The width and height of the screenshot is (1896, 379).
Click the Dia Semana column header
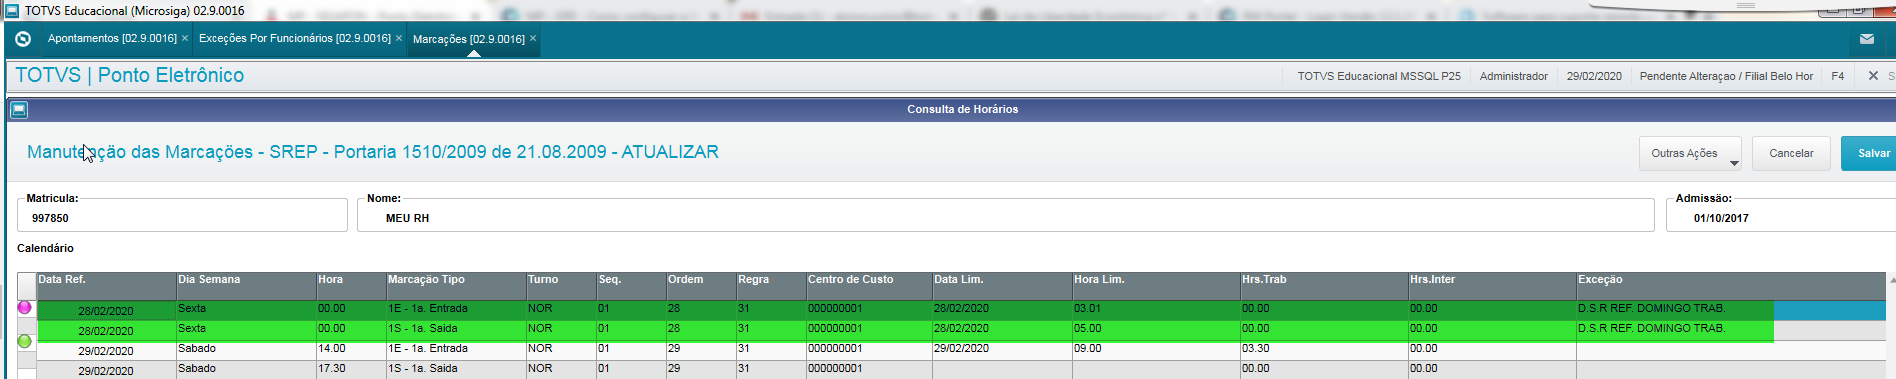246,286
